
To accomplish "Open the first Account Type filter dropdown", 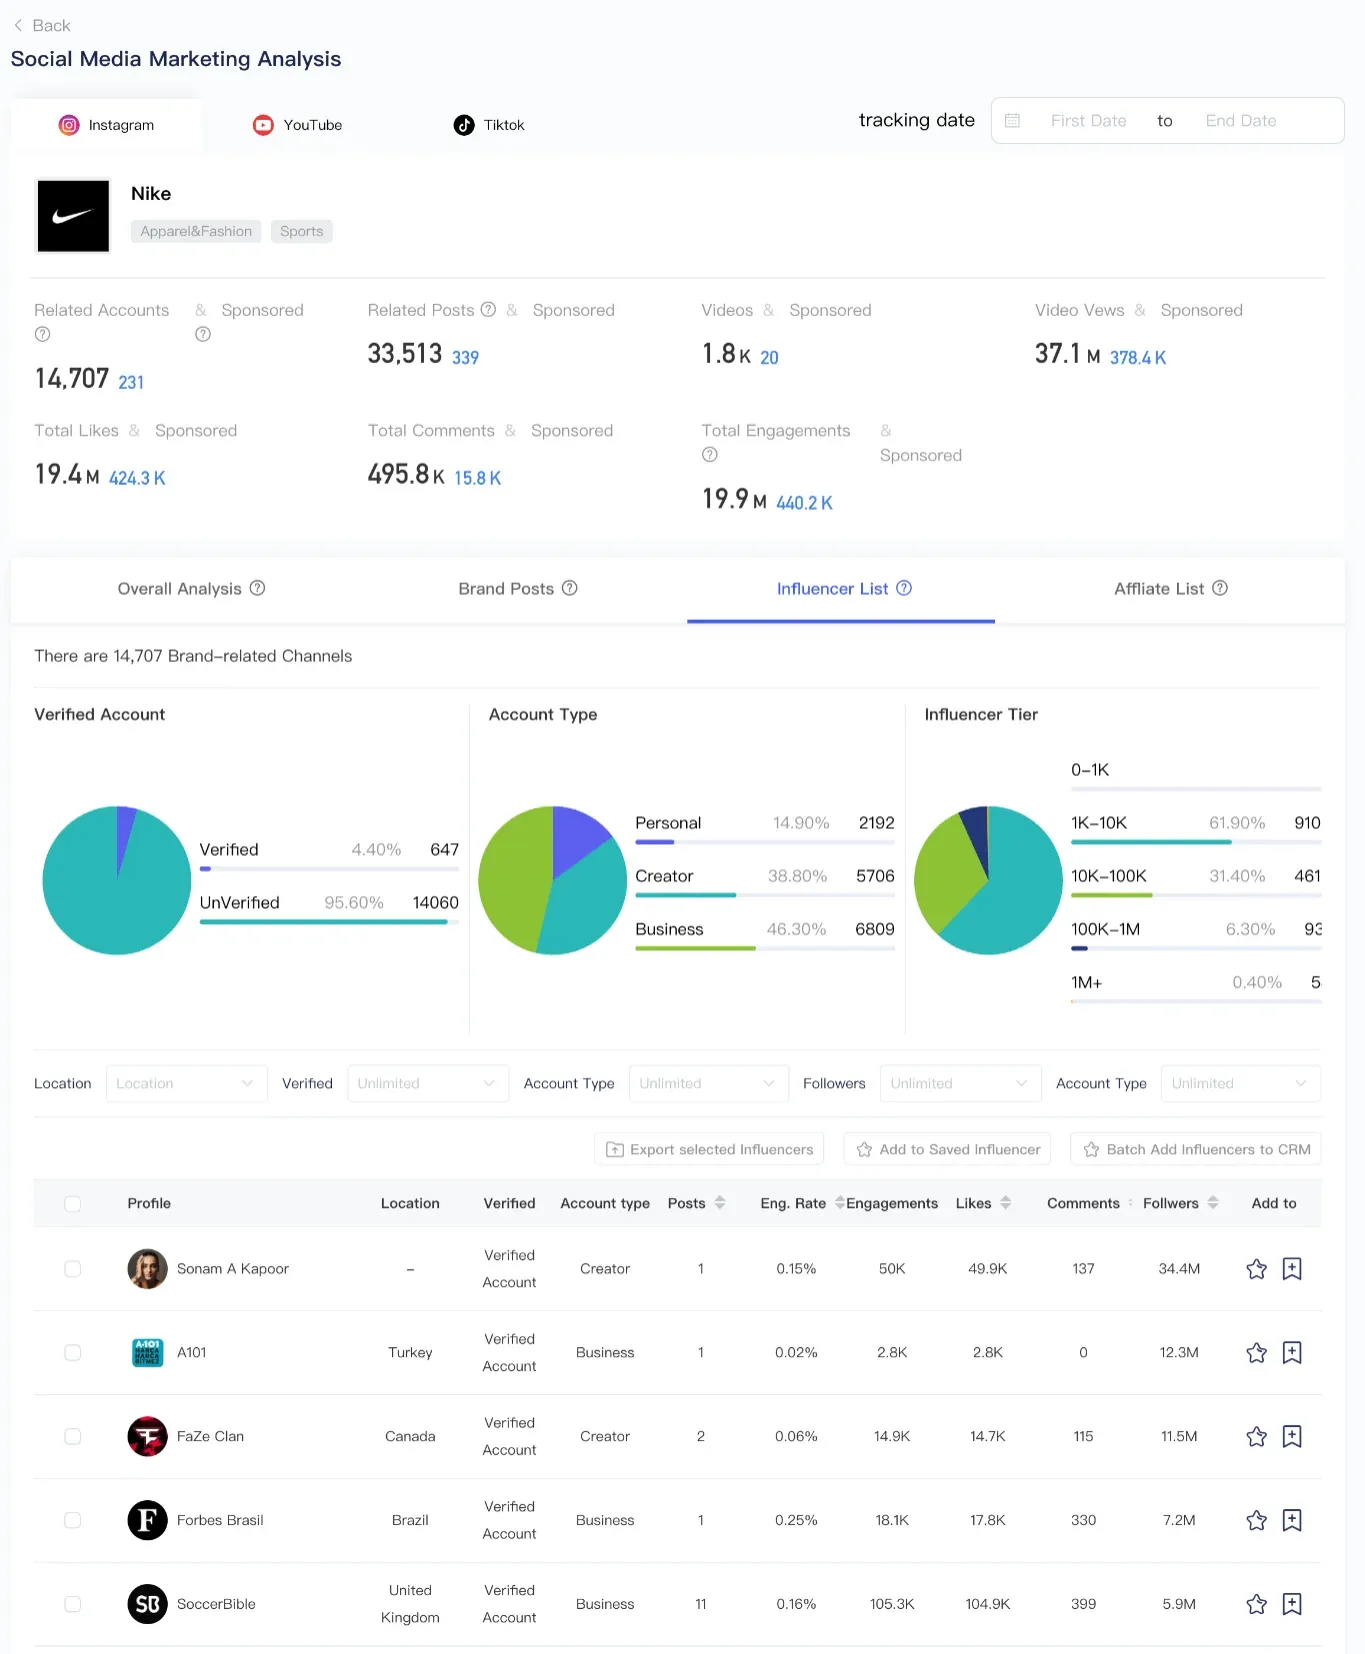I will click(709, 1084).
